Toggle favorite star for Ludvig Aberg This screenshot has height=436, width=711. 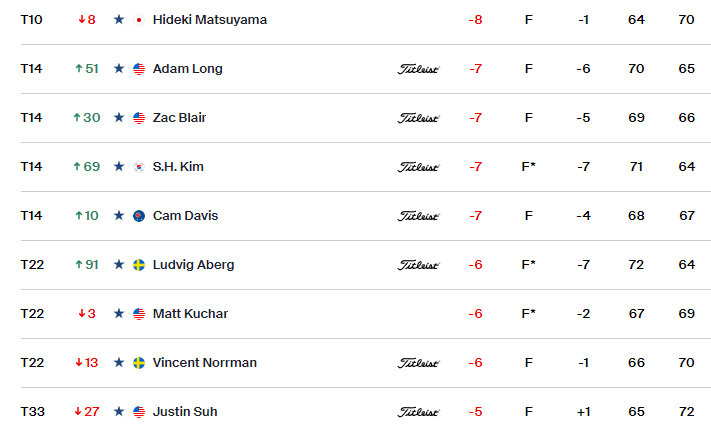119,264
